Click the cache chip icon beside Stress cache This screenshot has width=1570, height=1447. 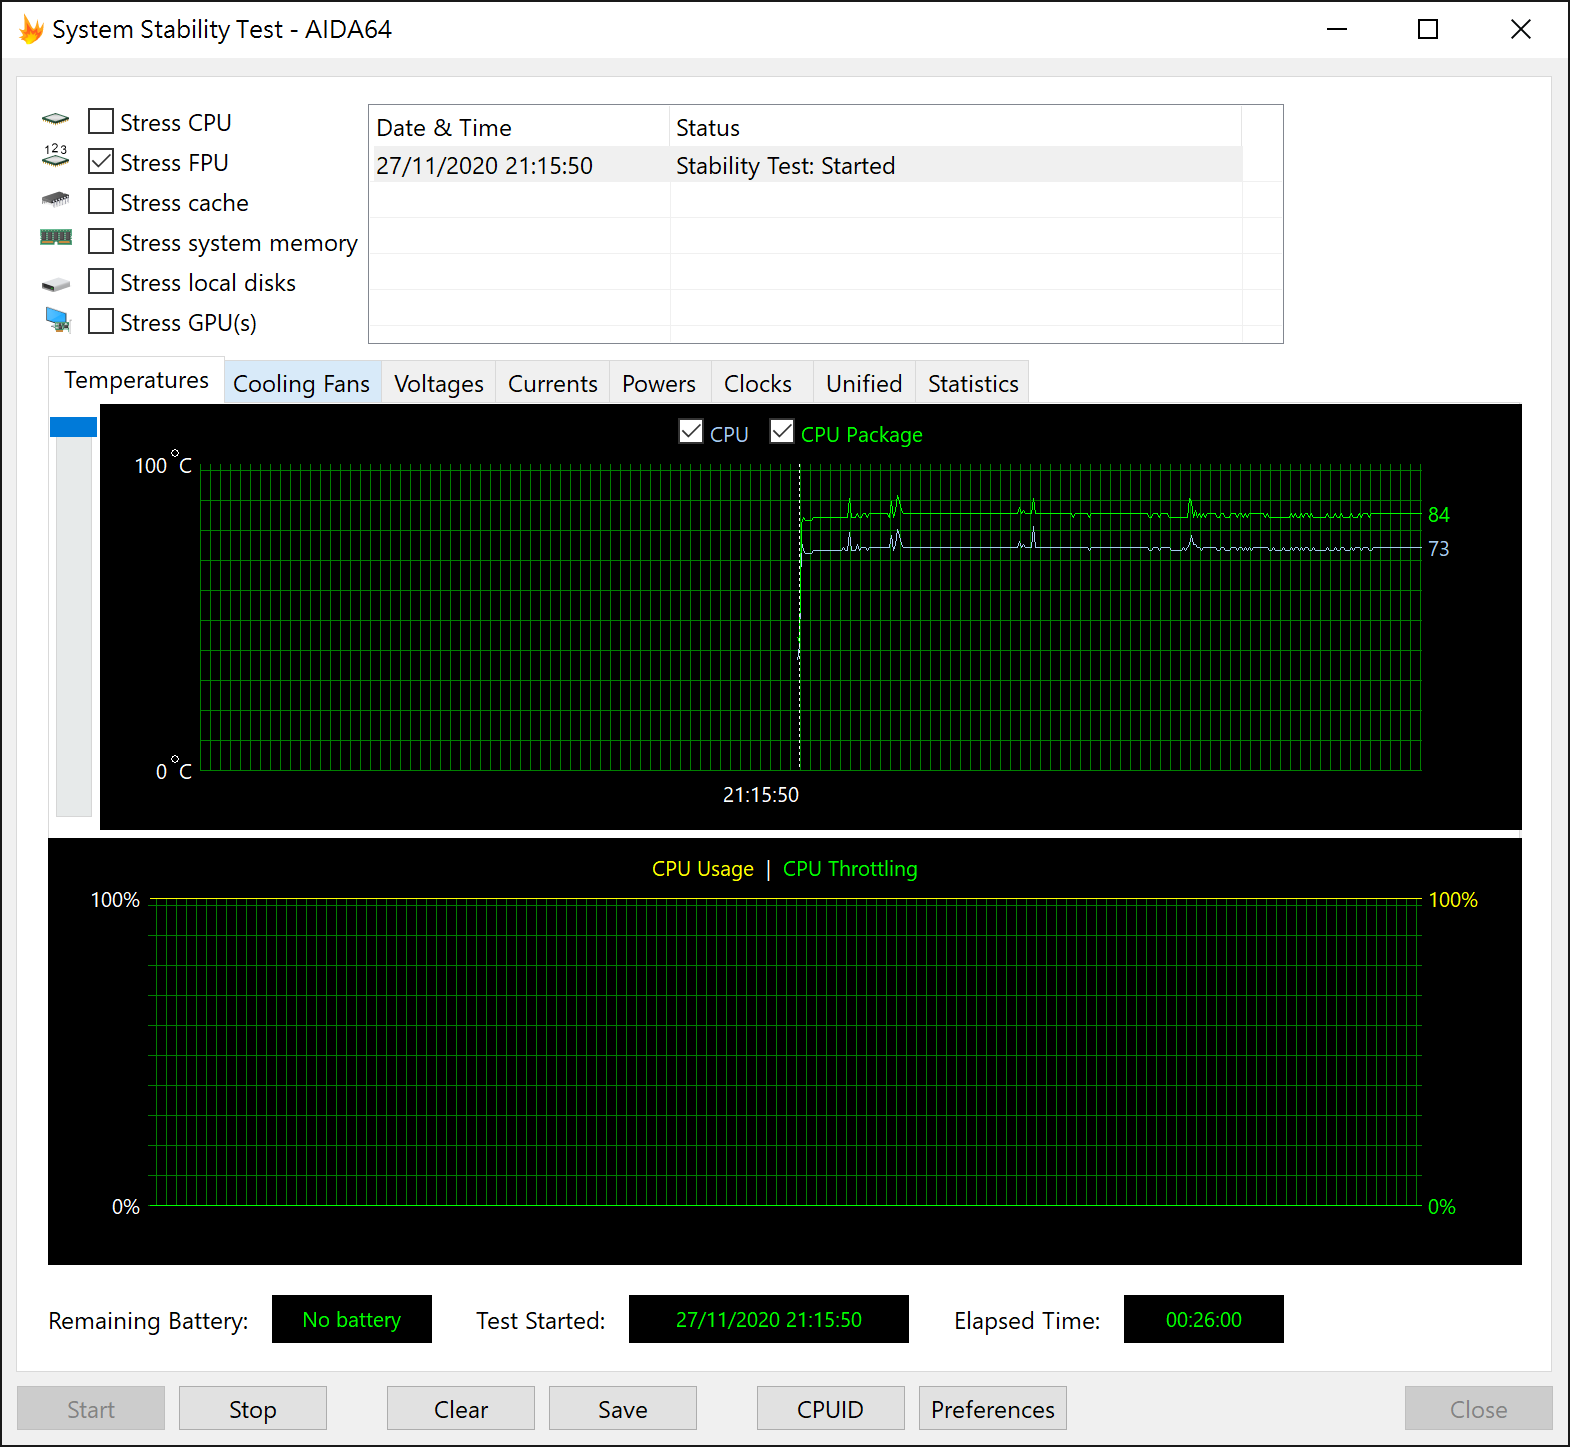click(56, 200)
